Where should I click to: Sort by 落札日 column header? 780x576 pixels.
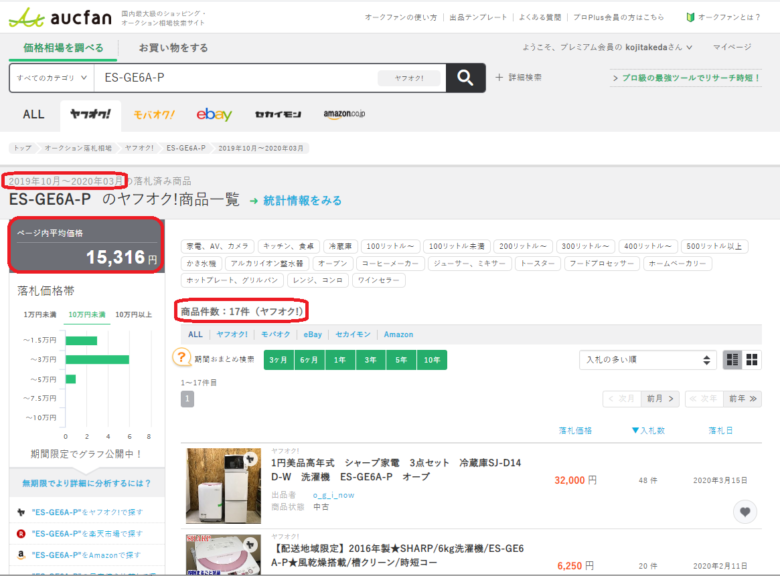pyautogui.click(x=720, y=430)
